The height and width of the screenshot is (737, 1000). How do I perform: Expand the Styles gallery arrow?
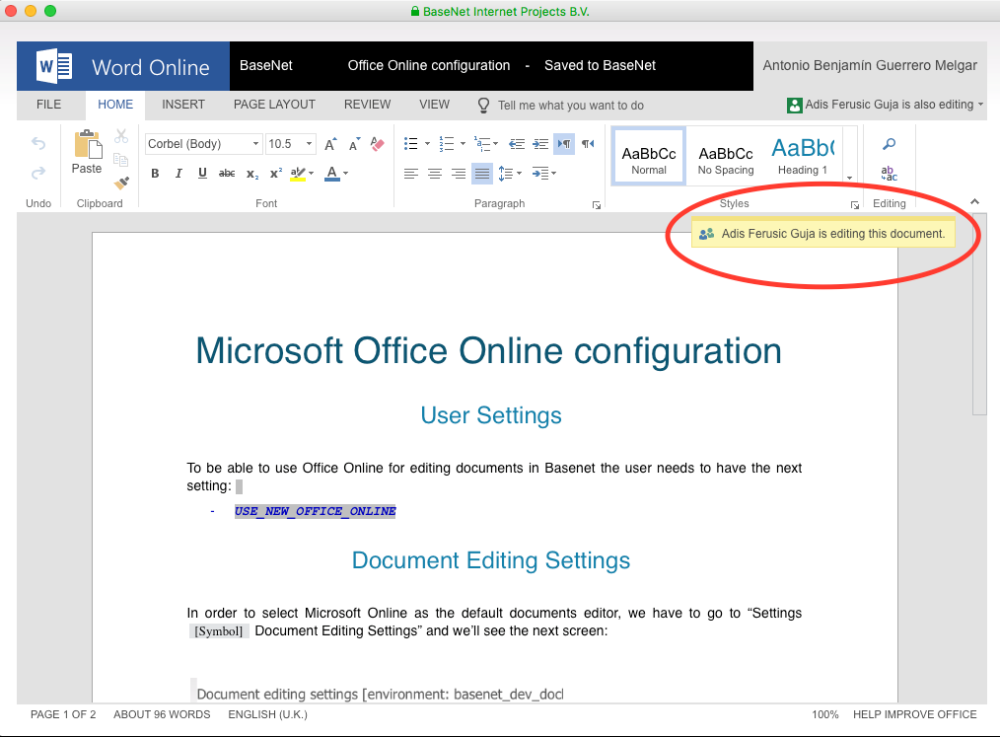coord(849,178)
